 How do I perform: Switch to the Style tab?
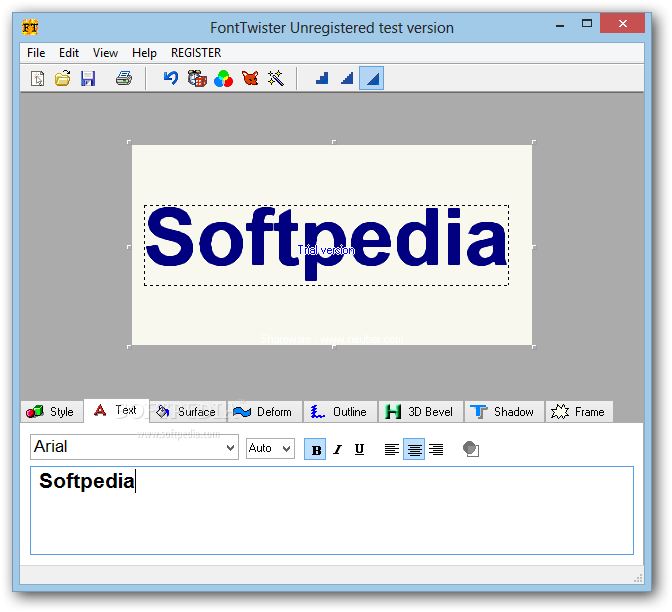52,412
